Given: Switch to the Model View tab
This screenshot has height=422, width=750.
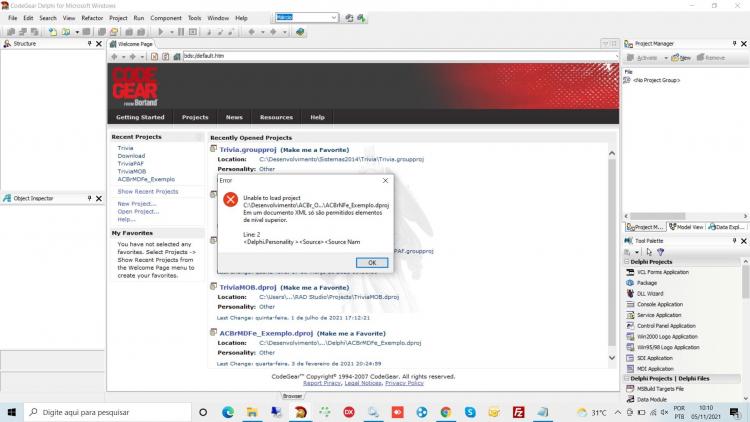Looking at the screenshot, I should pyautogui.click(x=686, y=227).
